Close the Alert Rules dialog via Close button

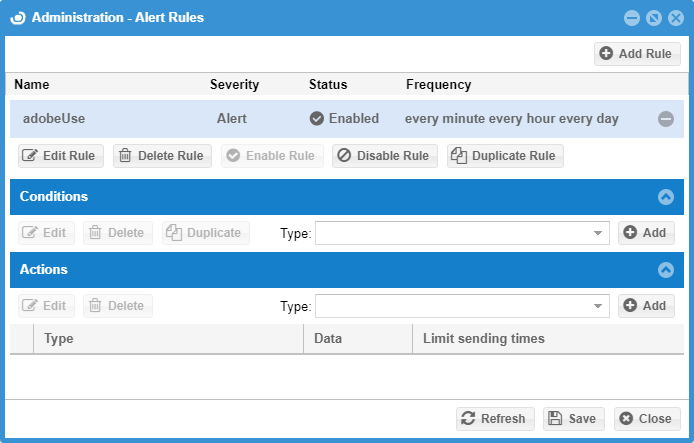[647, 419]
